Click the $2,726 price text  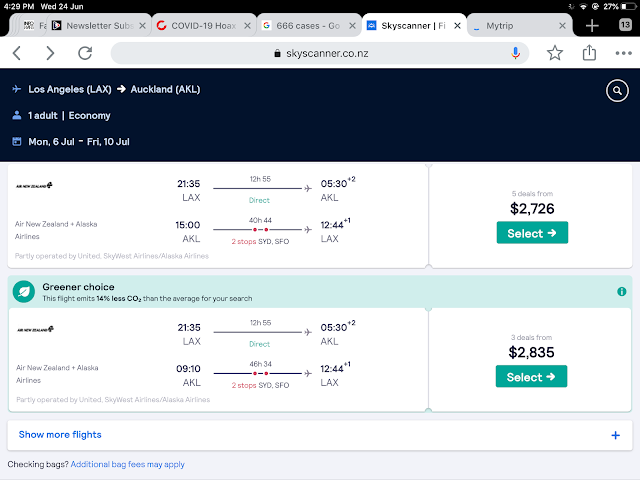(532, 209)
